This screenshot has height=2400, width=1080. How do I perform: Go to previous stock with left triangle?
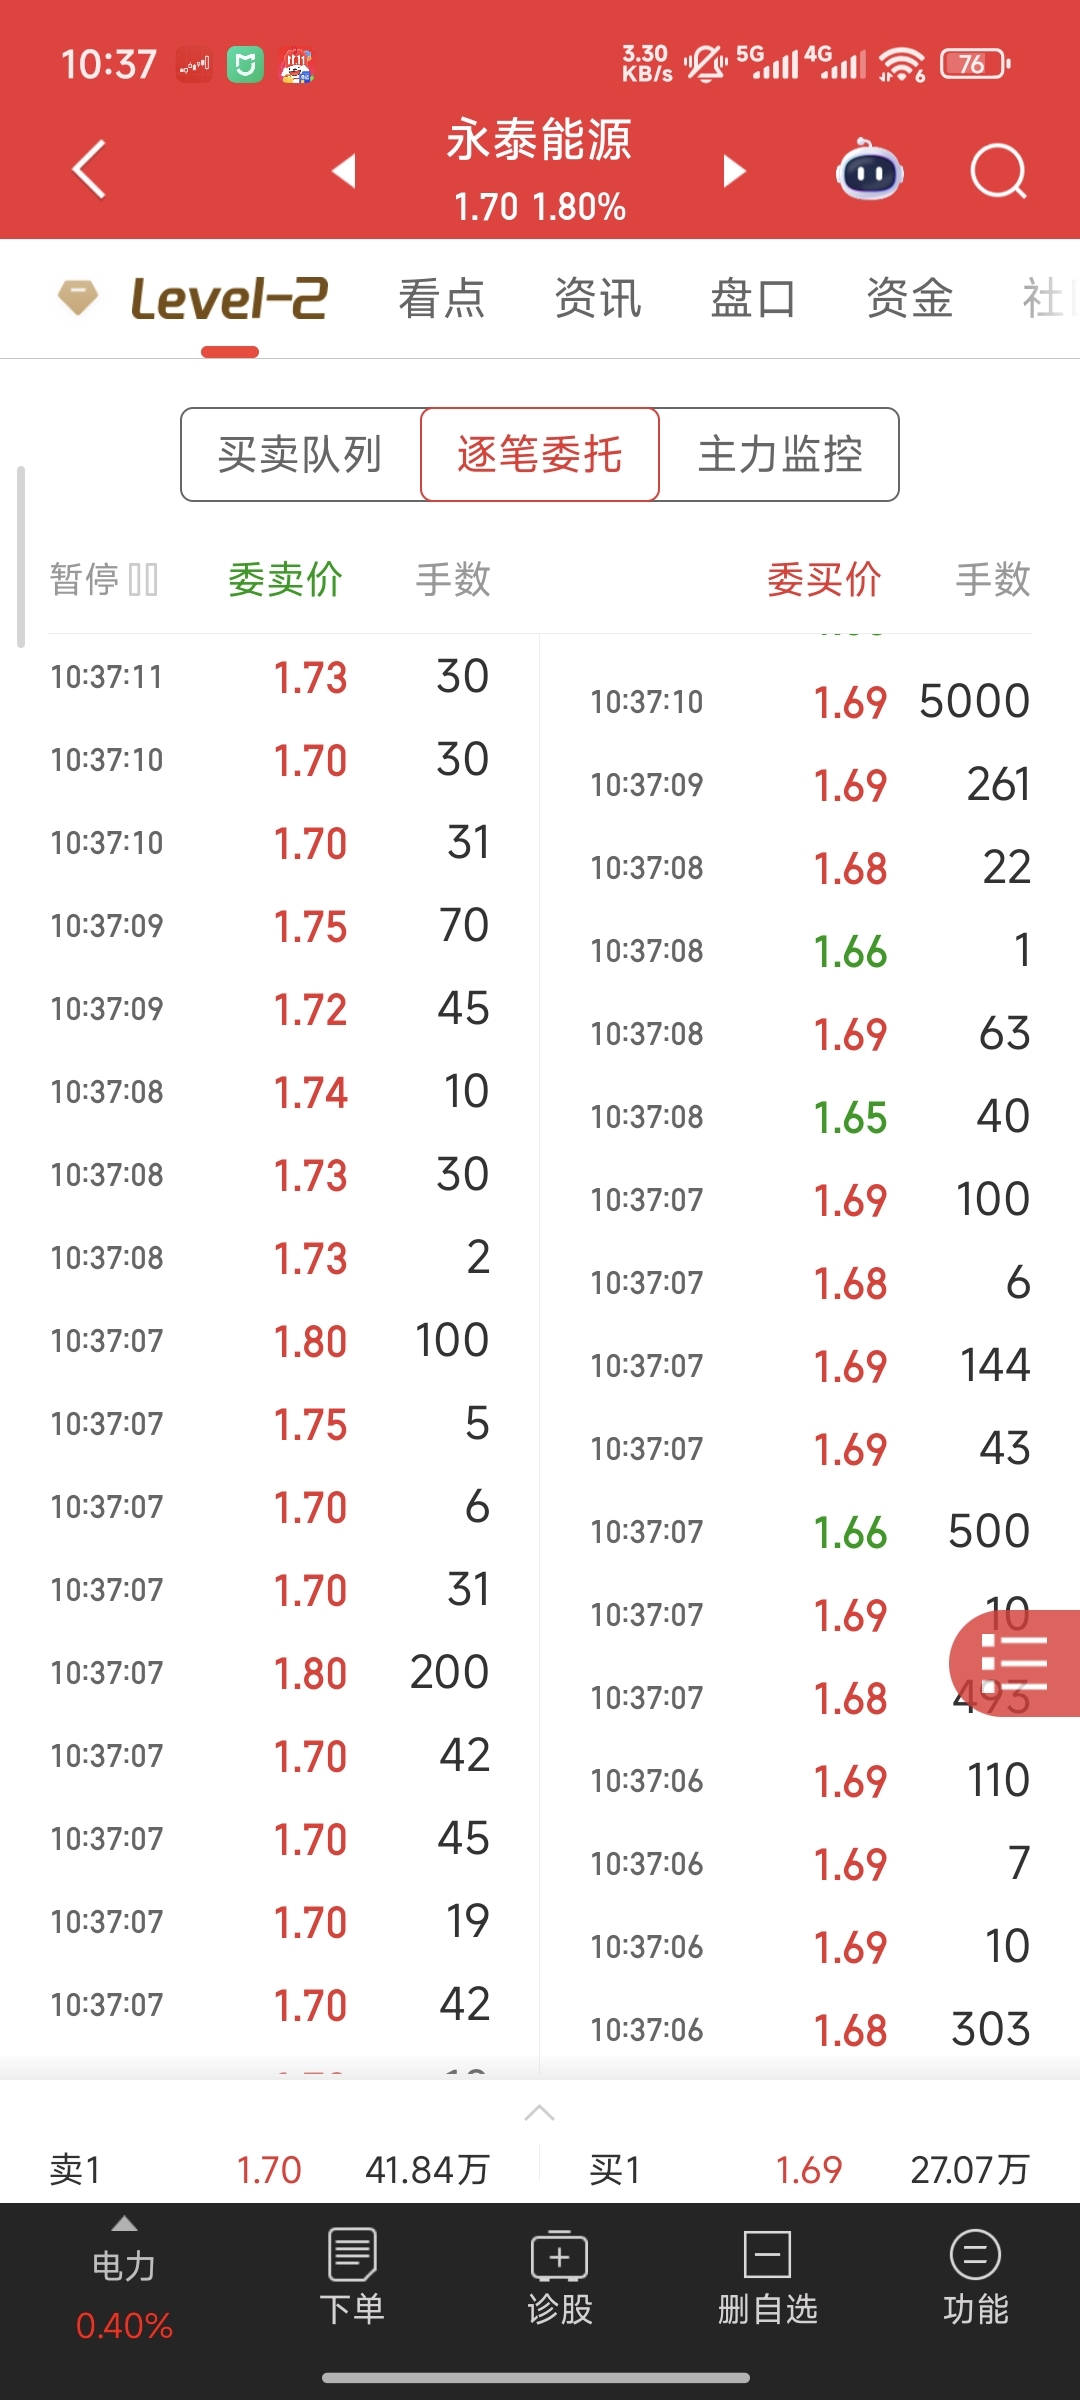click(344, 170)
